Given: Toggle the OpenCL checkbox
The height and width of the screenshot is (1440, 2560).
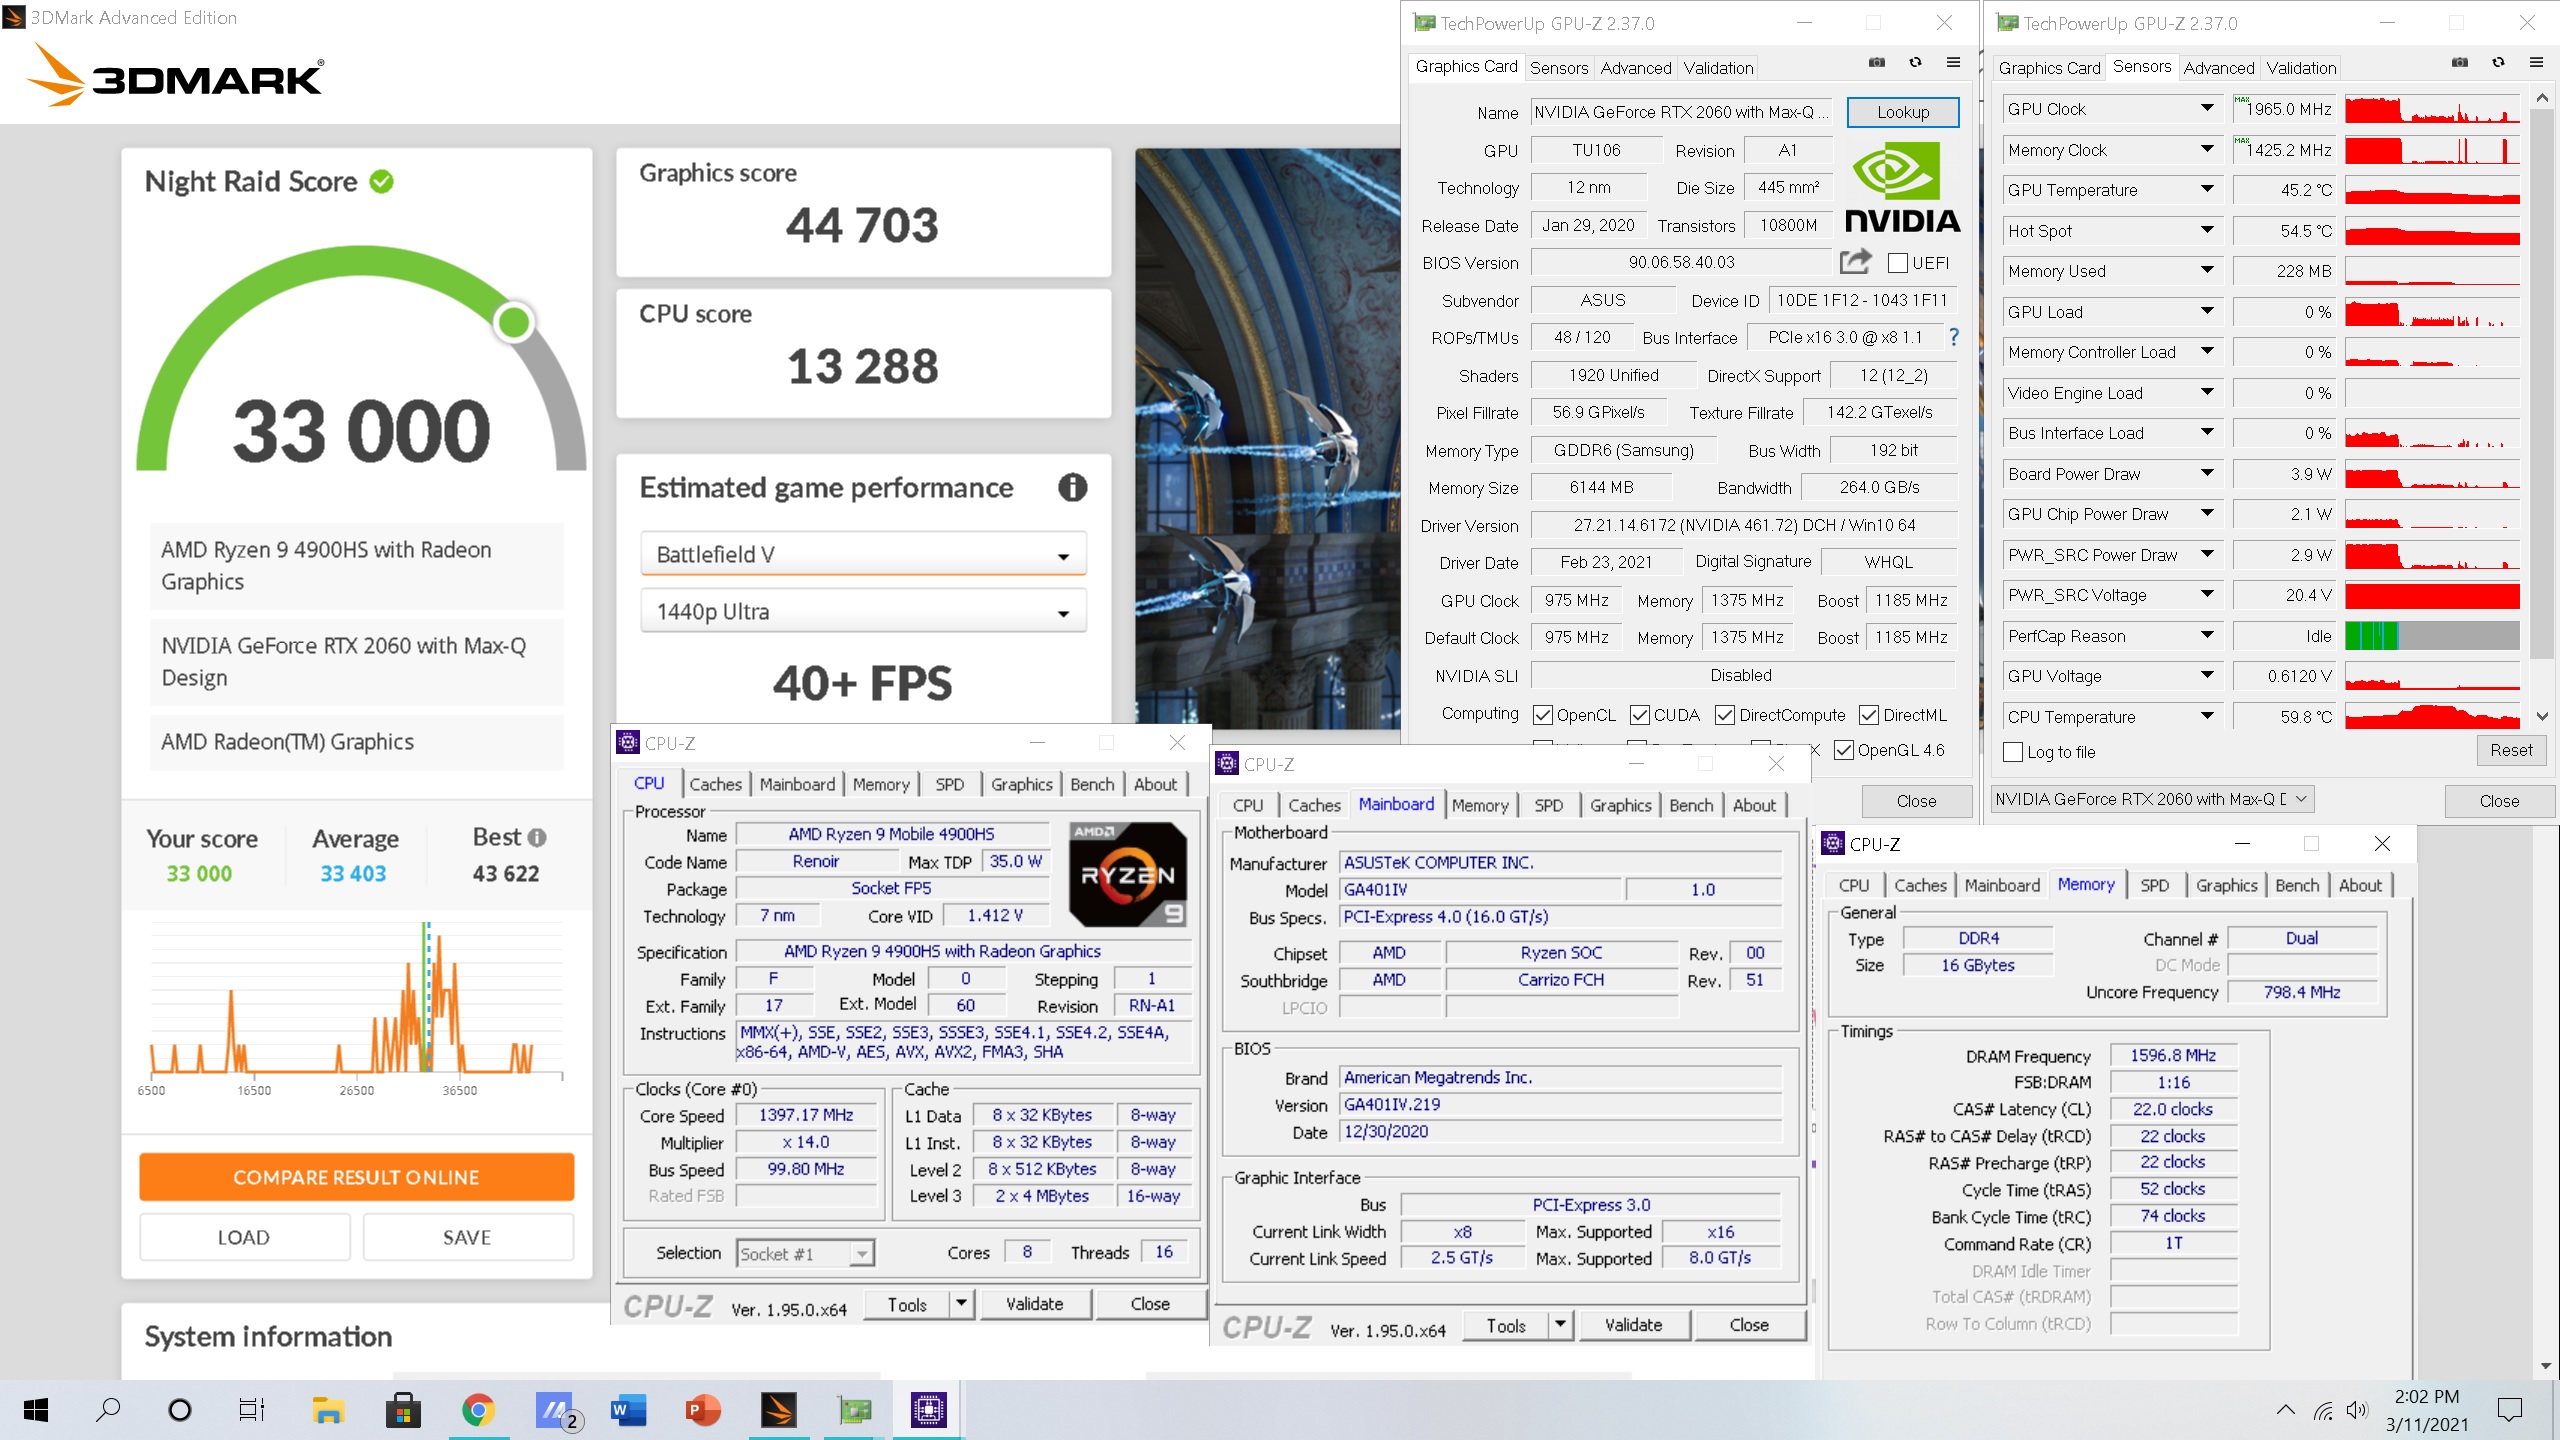Looking at the screenshot, I should click(1543, 715).
